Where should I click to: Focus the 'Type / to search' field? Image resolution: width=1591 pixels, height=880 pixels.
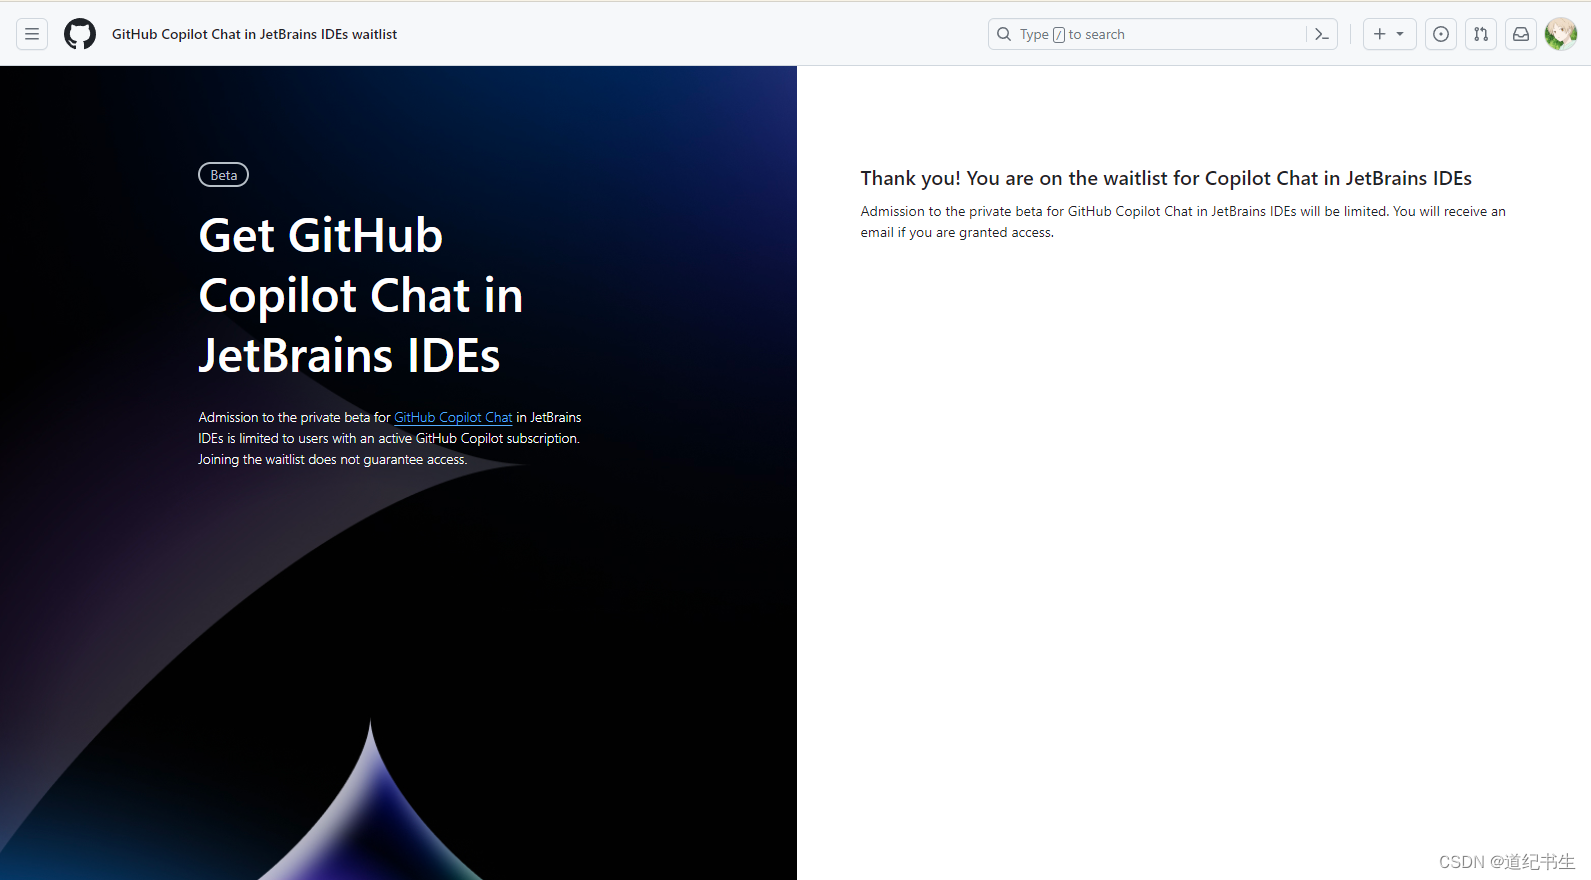[1163, 34]
